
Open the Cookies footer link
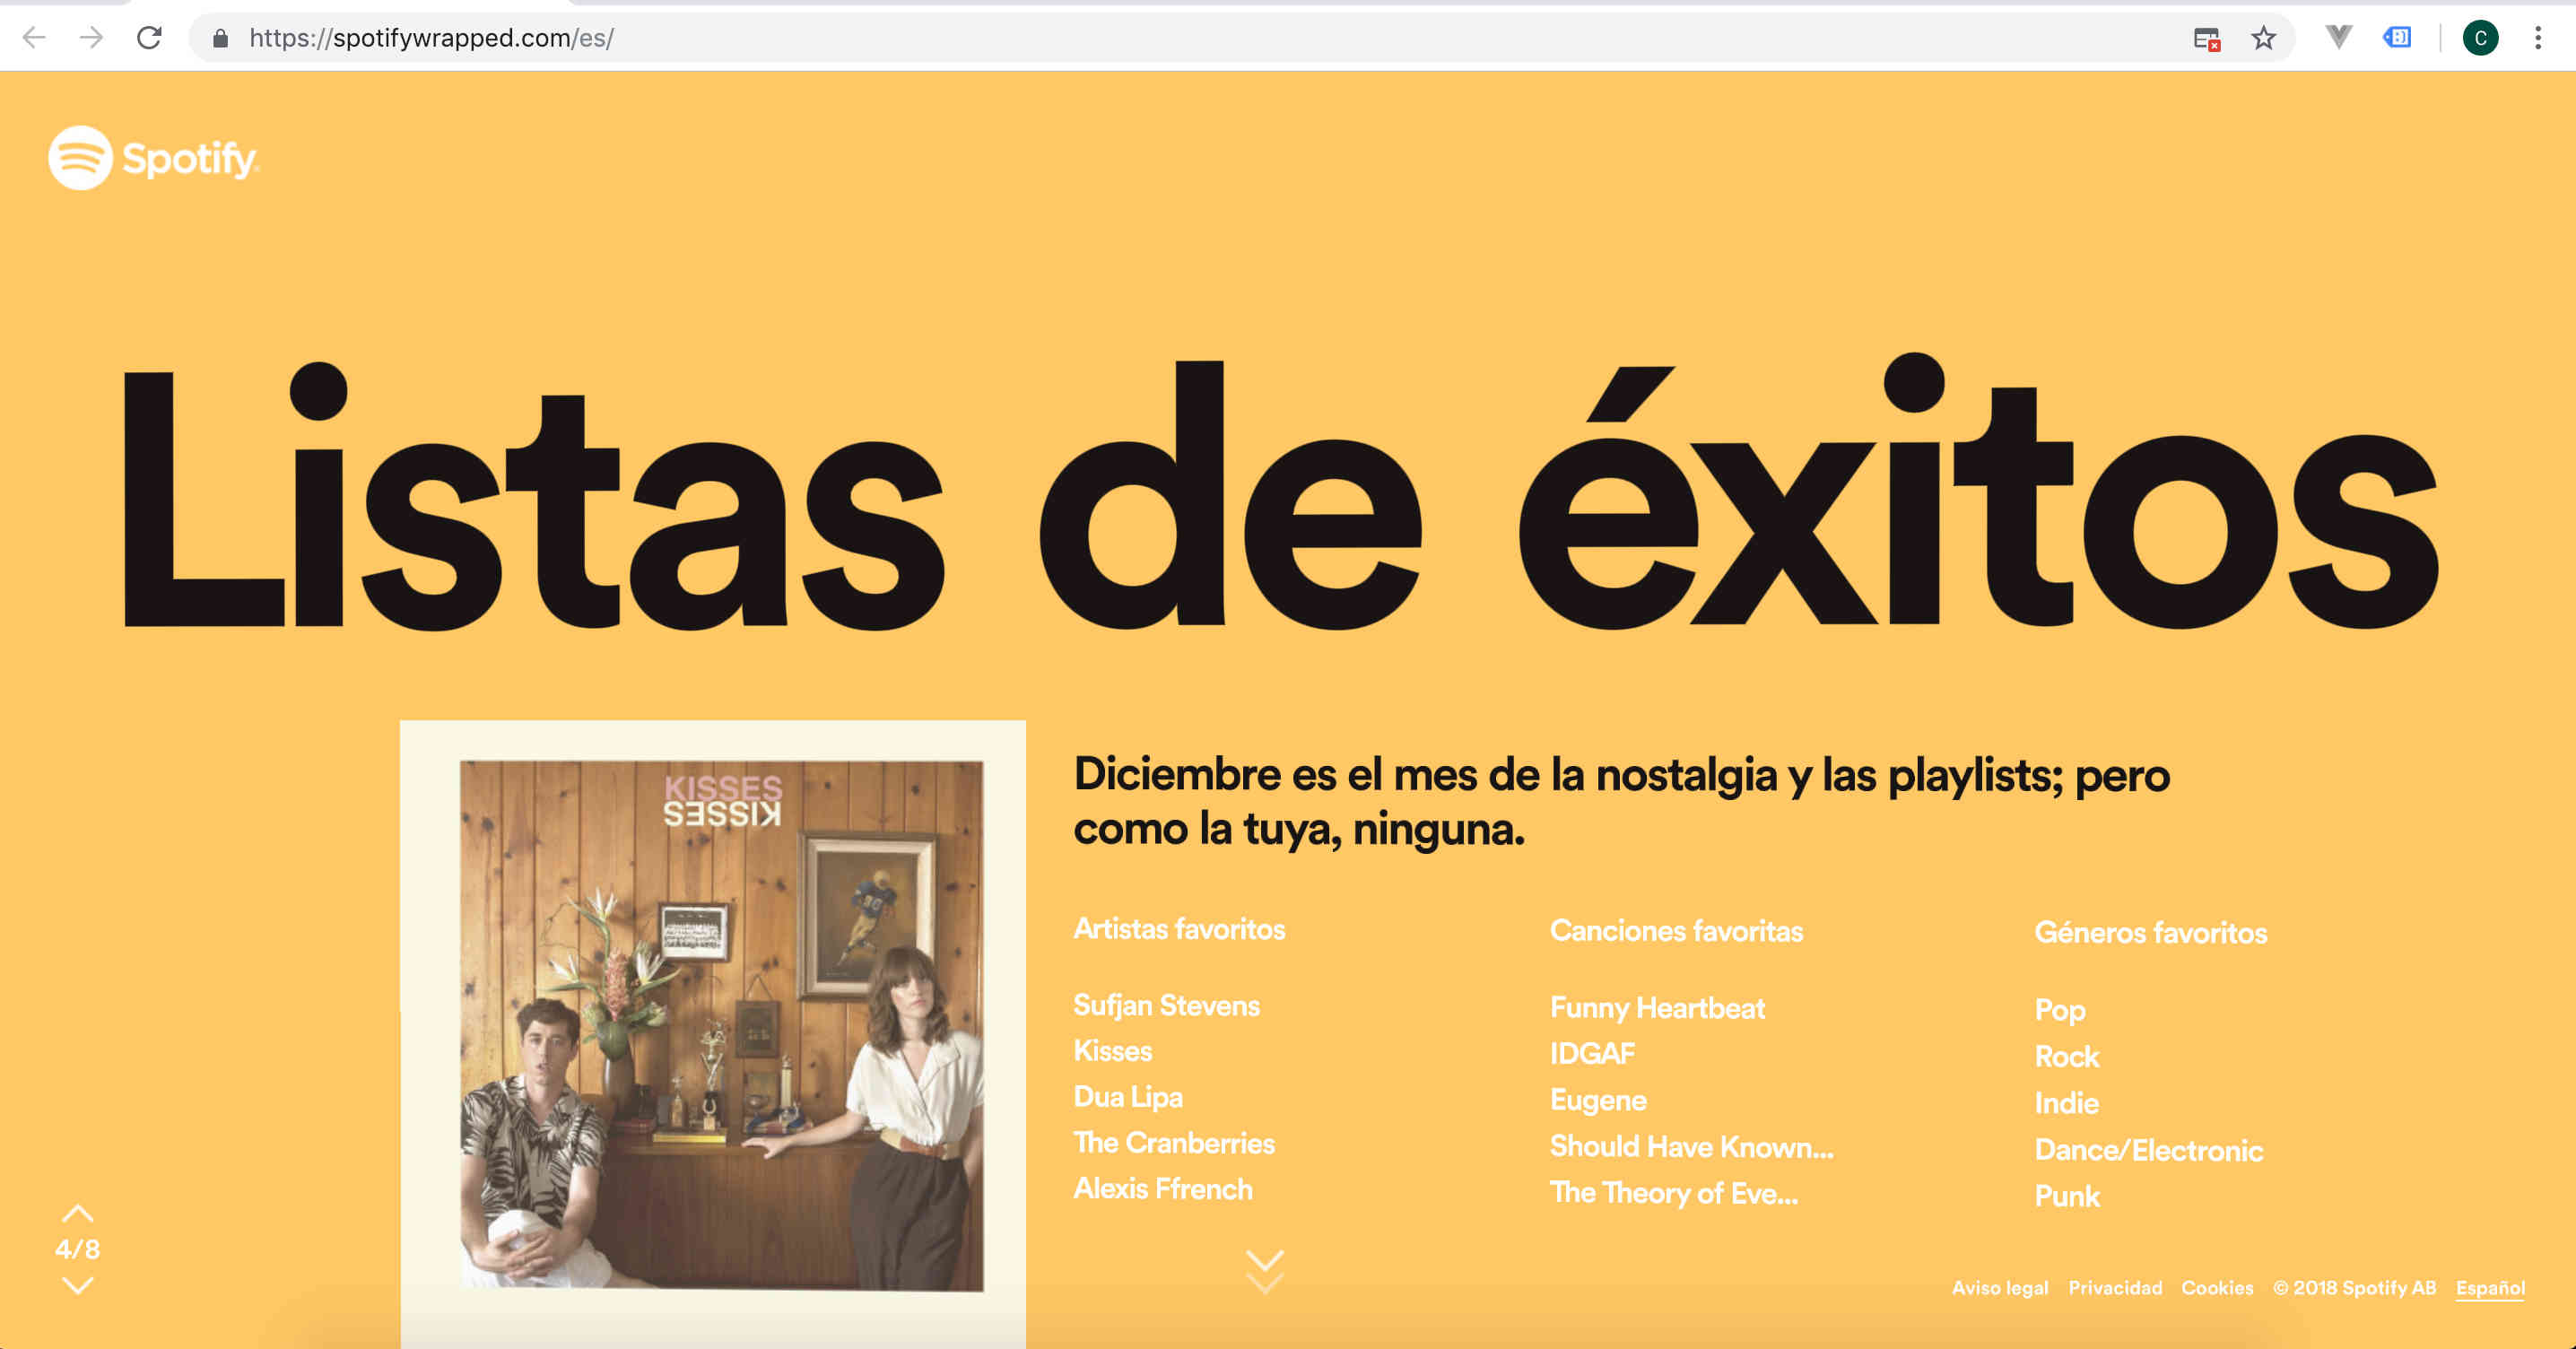2216,1288
